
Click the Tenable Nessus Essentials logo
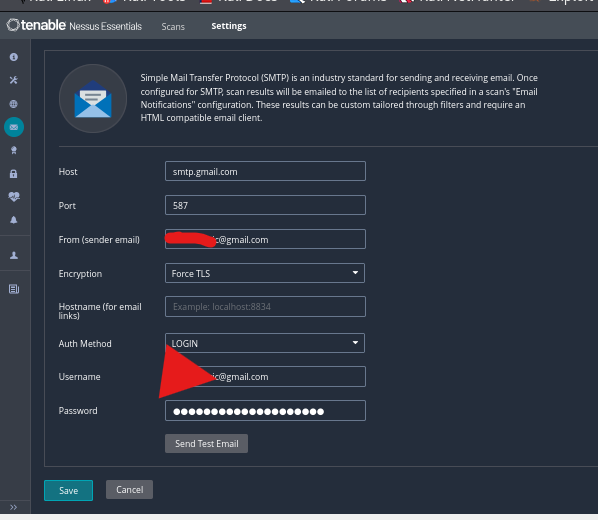pos(74,26)
